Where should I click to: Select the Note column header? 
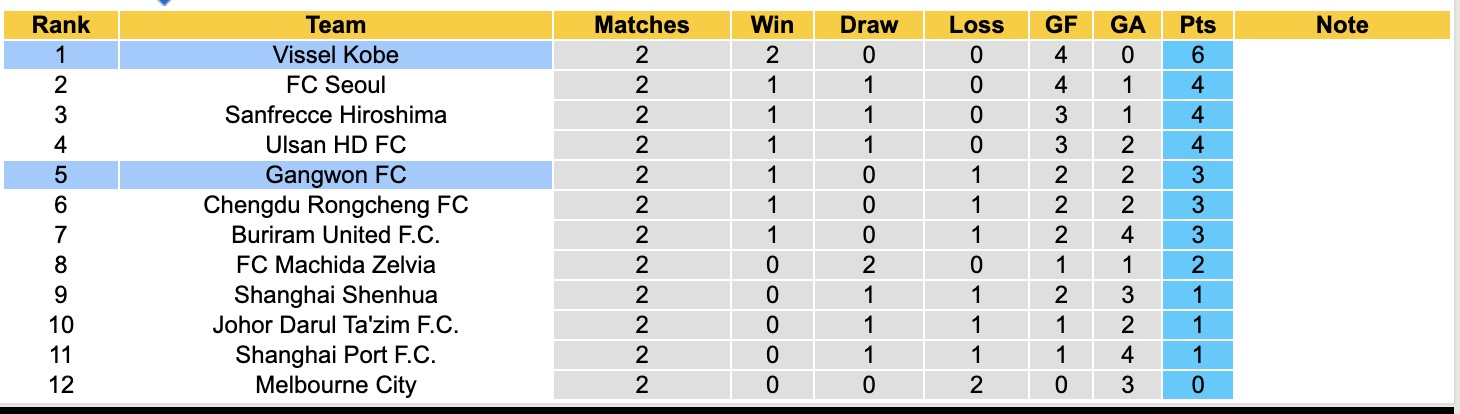[1341, 25]
